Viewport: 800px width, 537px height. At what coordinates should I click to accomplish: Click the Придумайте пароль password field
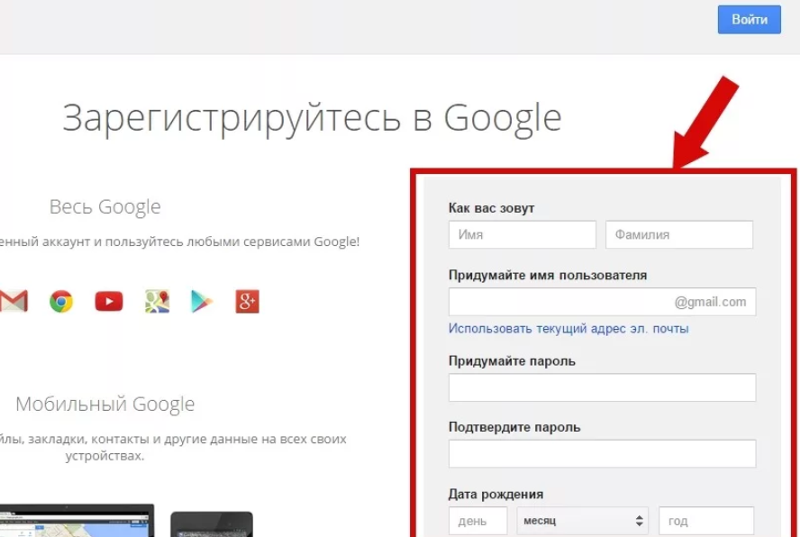(602, 388)
